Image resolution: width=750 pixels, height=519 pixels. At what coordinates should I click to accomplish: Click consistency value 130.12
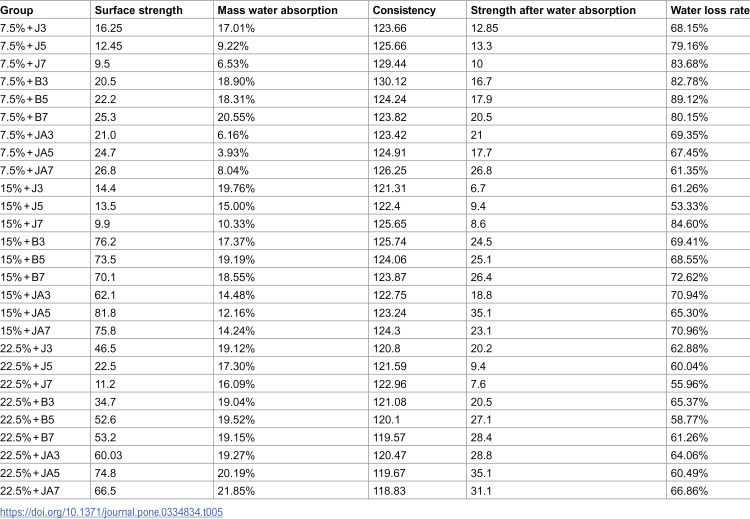pos(390,81)
